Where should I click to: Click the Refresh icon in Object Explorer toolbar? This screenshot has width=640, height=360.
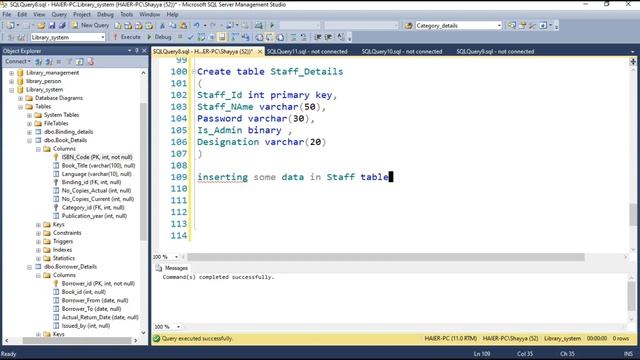click(x=80, y=62)
